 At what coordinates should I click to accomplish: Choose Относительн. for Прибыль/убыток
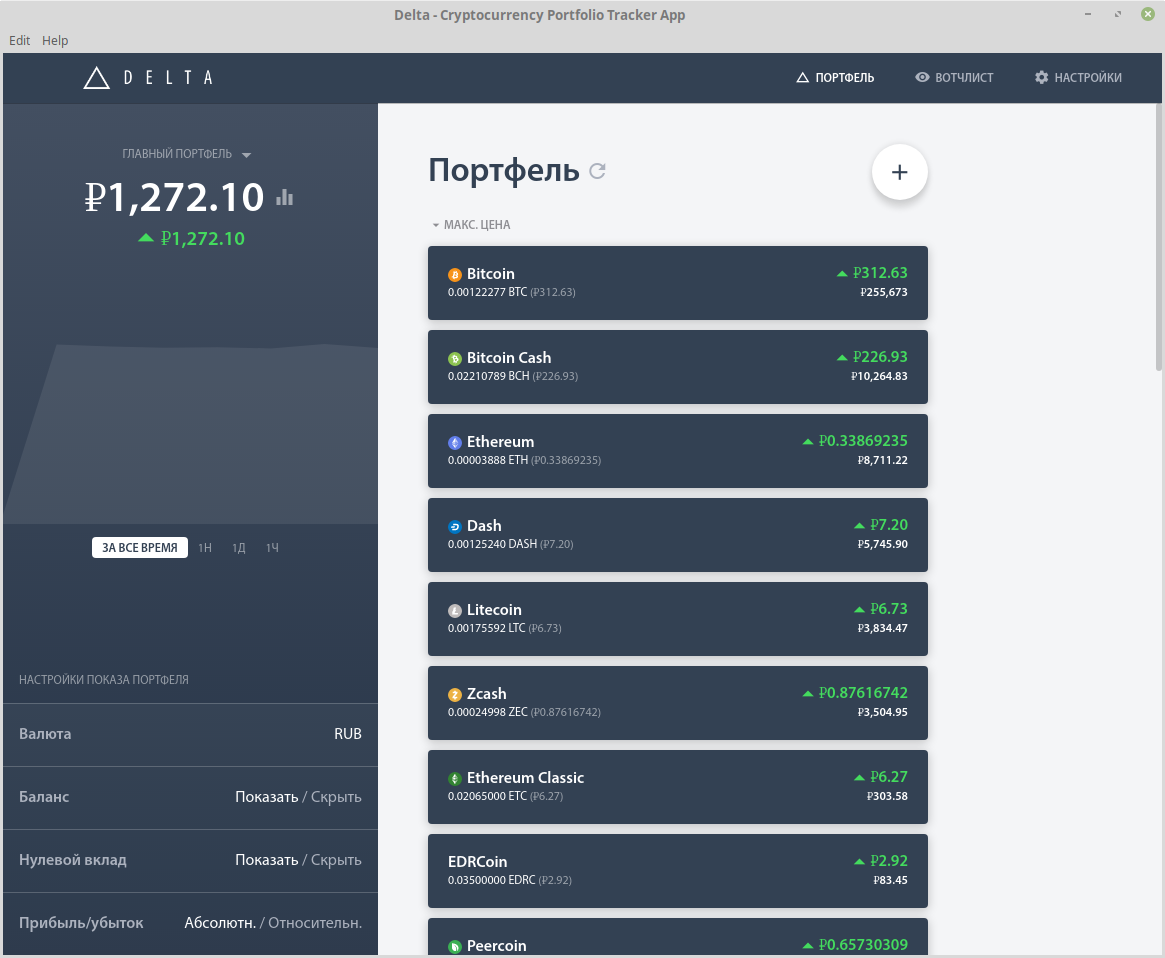pyautogui.click(x=315, y=923)
